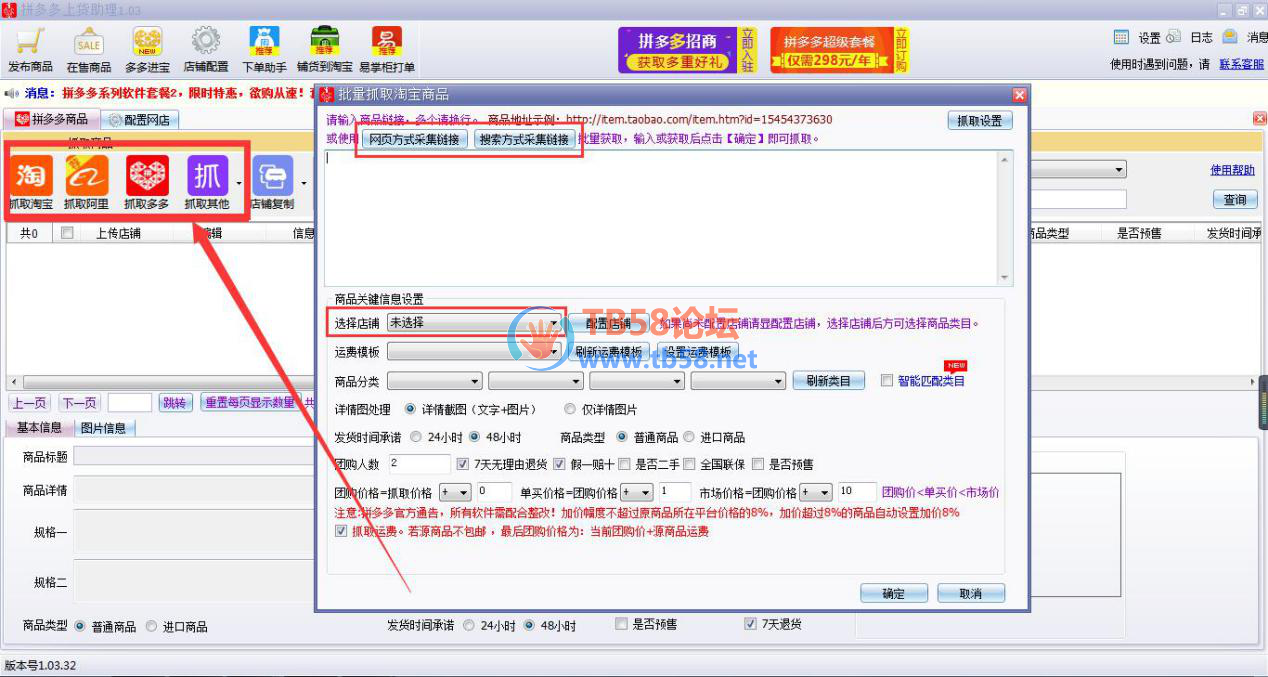The height and width of the screenshot is (677, 1268).
Task: Check select-all box in table header
Action: pyautogui.click(x=67, y=233)
